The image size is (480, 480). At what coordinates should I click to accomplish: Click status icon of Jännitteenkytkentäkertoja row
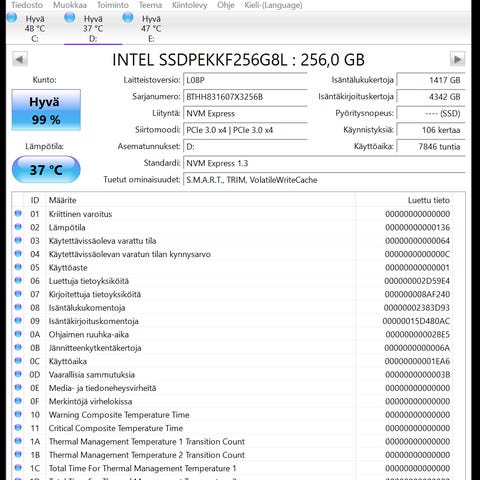click(x=18, y=347)
